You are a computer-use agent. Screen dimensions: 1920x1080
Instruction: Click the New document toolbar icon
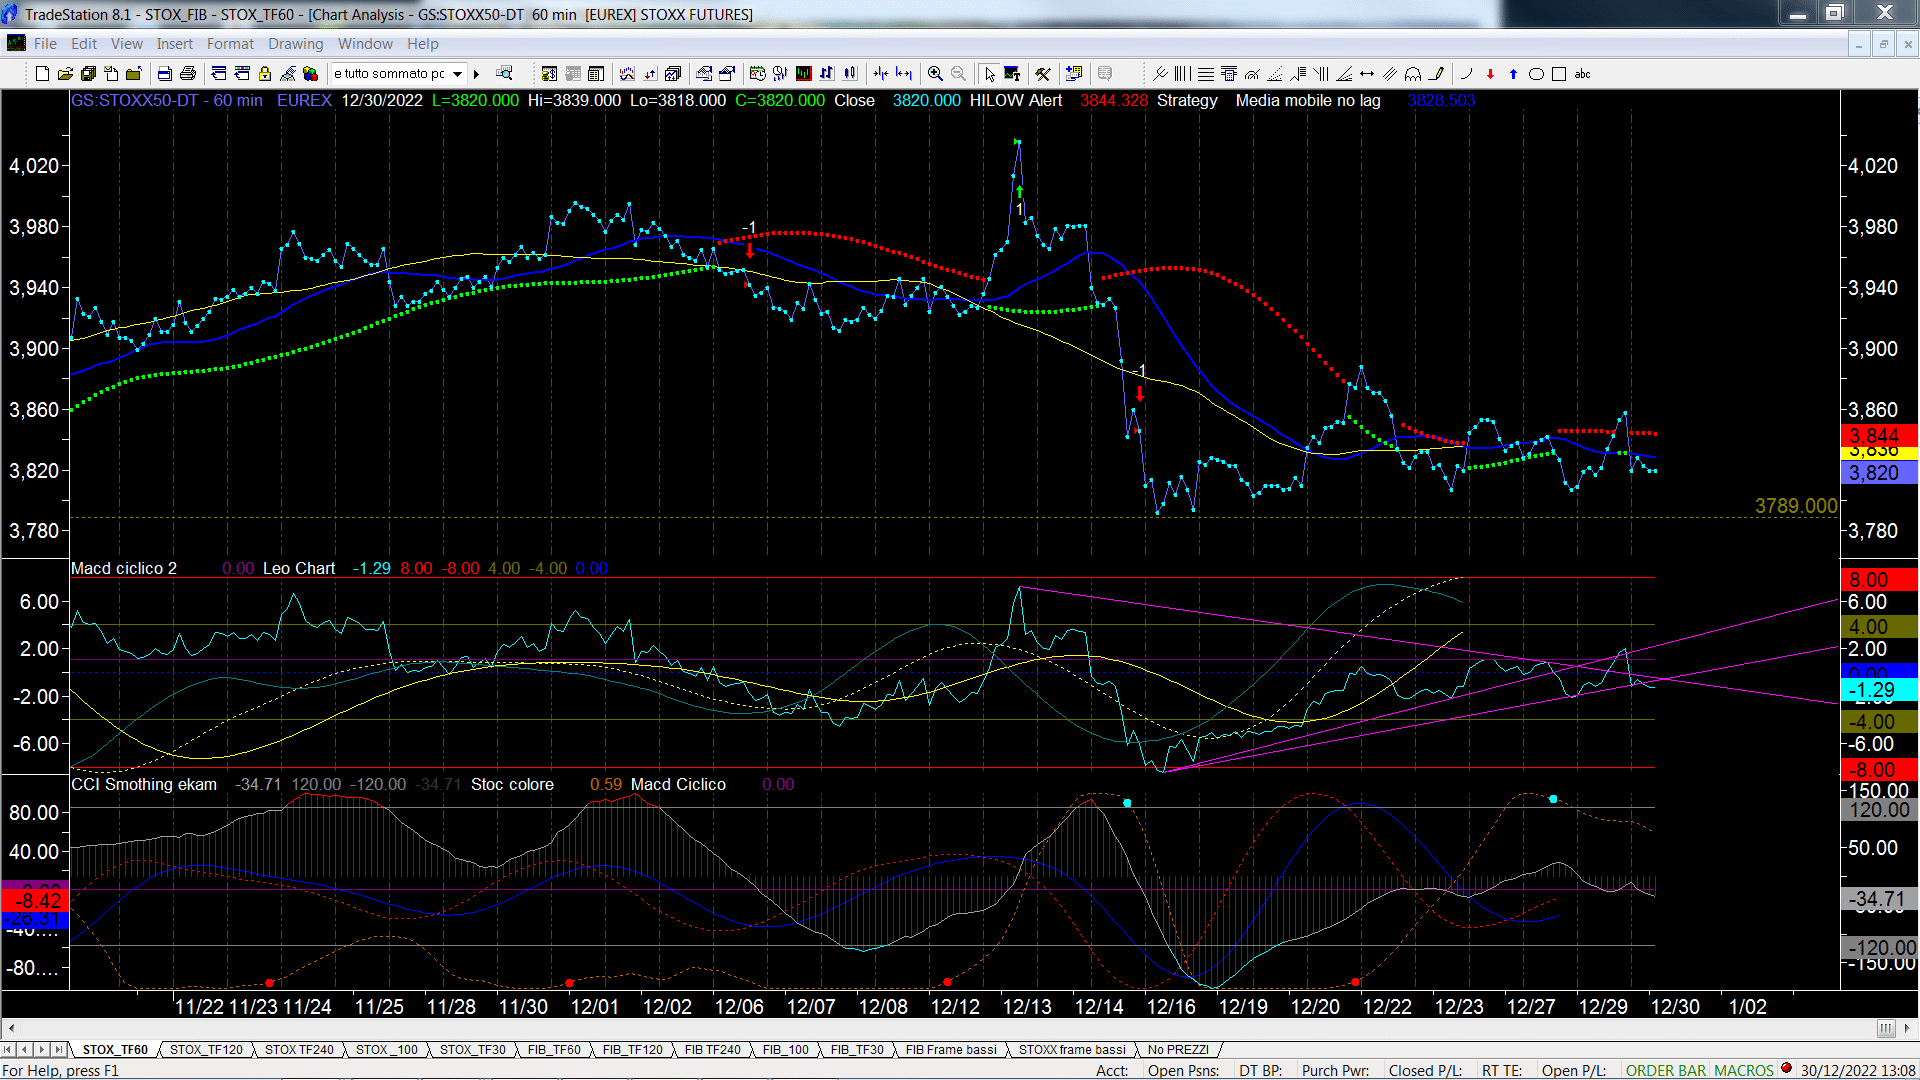pos(42,74)
